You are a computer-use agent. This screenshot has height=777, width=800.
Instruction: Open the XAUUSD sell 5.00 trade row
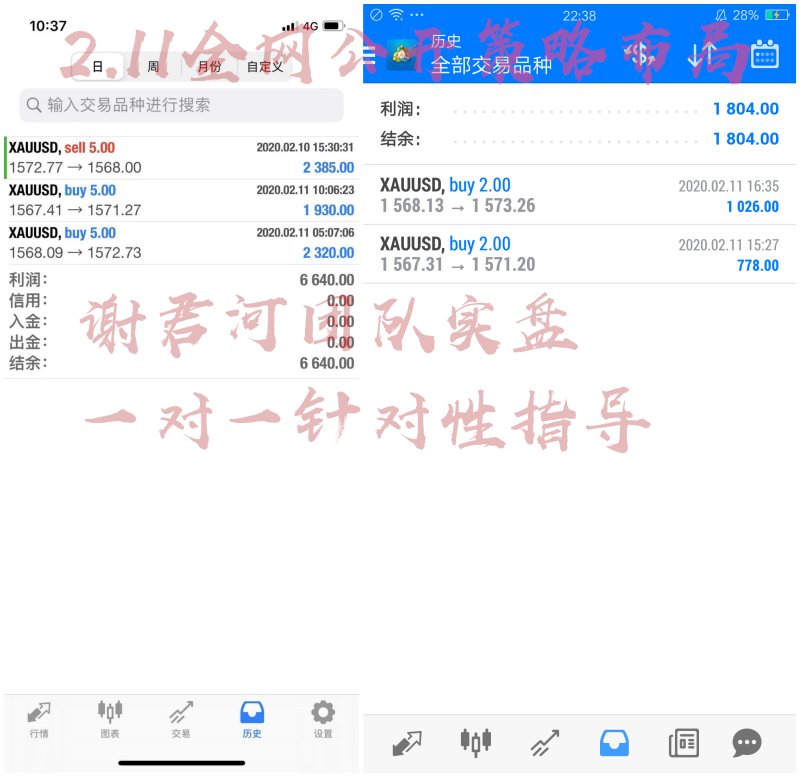click(x=182, y=158)
